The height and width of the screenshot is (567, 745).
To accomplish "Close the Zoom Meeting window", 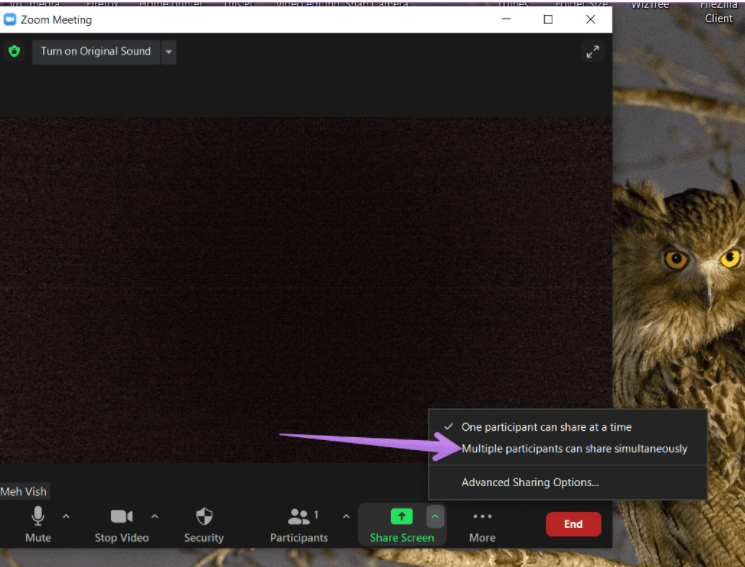I will click(591, 19).
